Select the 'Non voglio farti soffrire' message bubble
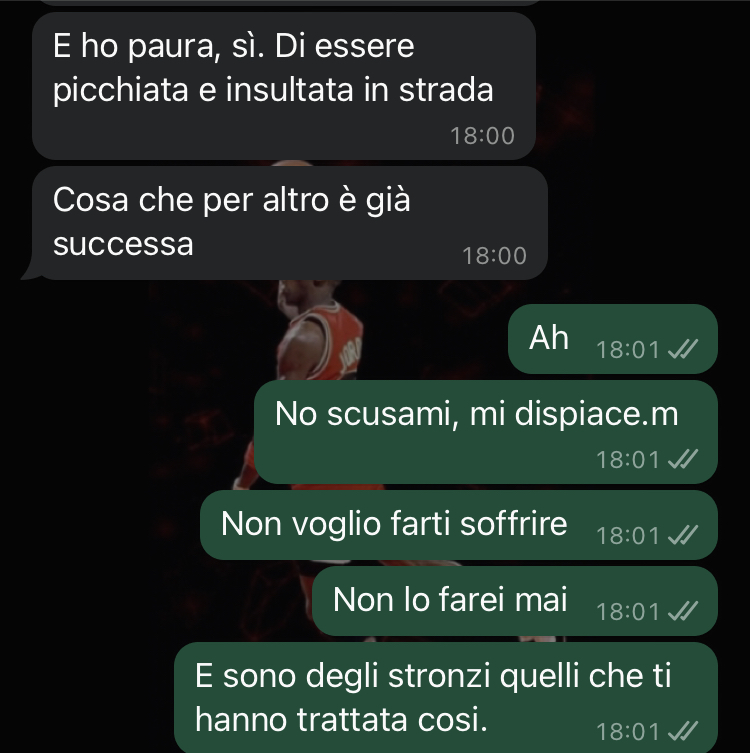Screen dimensions: 750x753 click(x=459, y=525)
